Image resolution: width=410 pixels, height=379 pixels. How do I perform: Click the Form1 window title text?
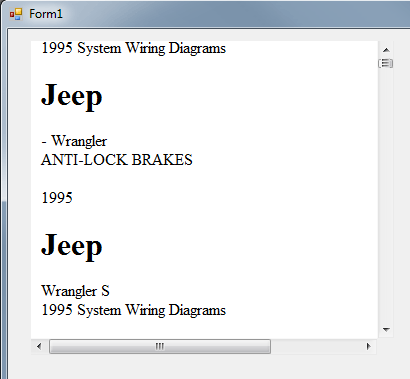coord(46,14)
